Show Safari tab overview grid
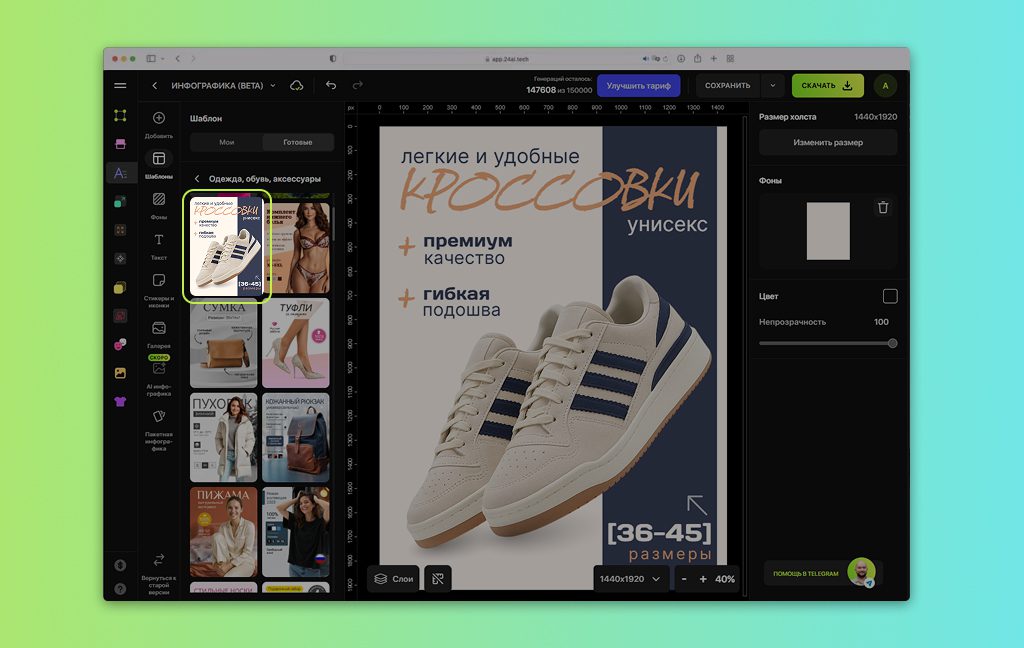This screenshot has width=1024, height=648. pos(730,59)
